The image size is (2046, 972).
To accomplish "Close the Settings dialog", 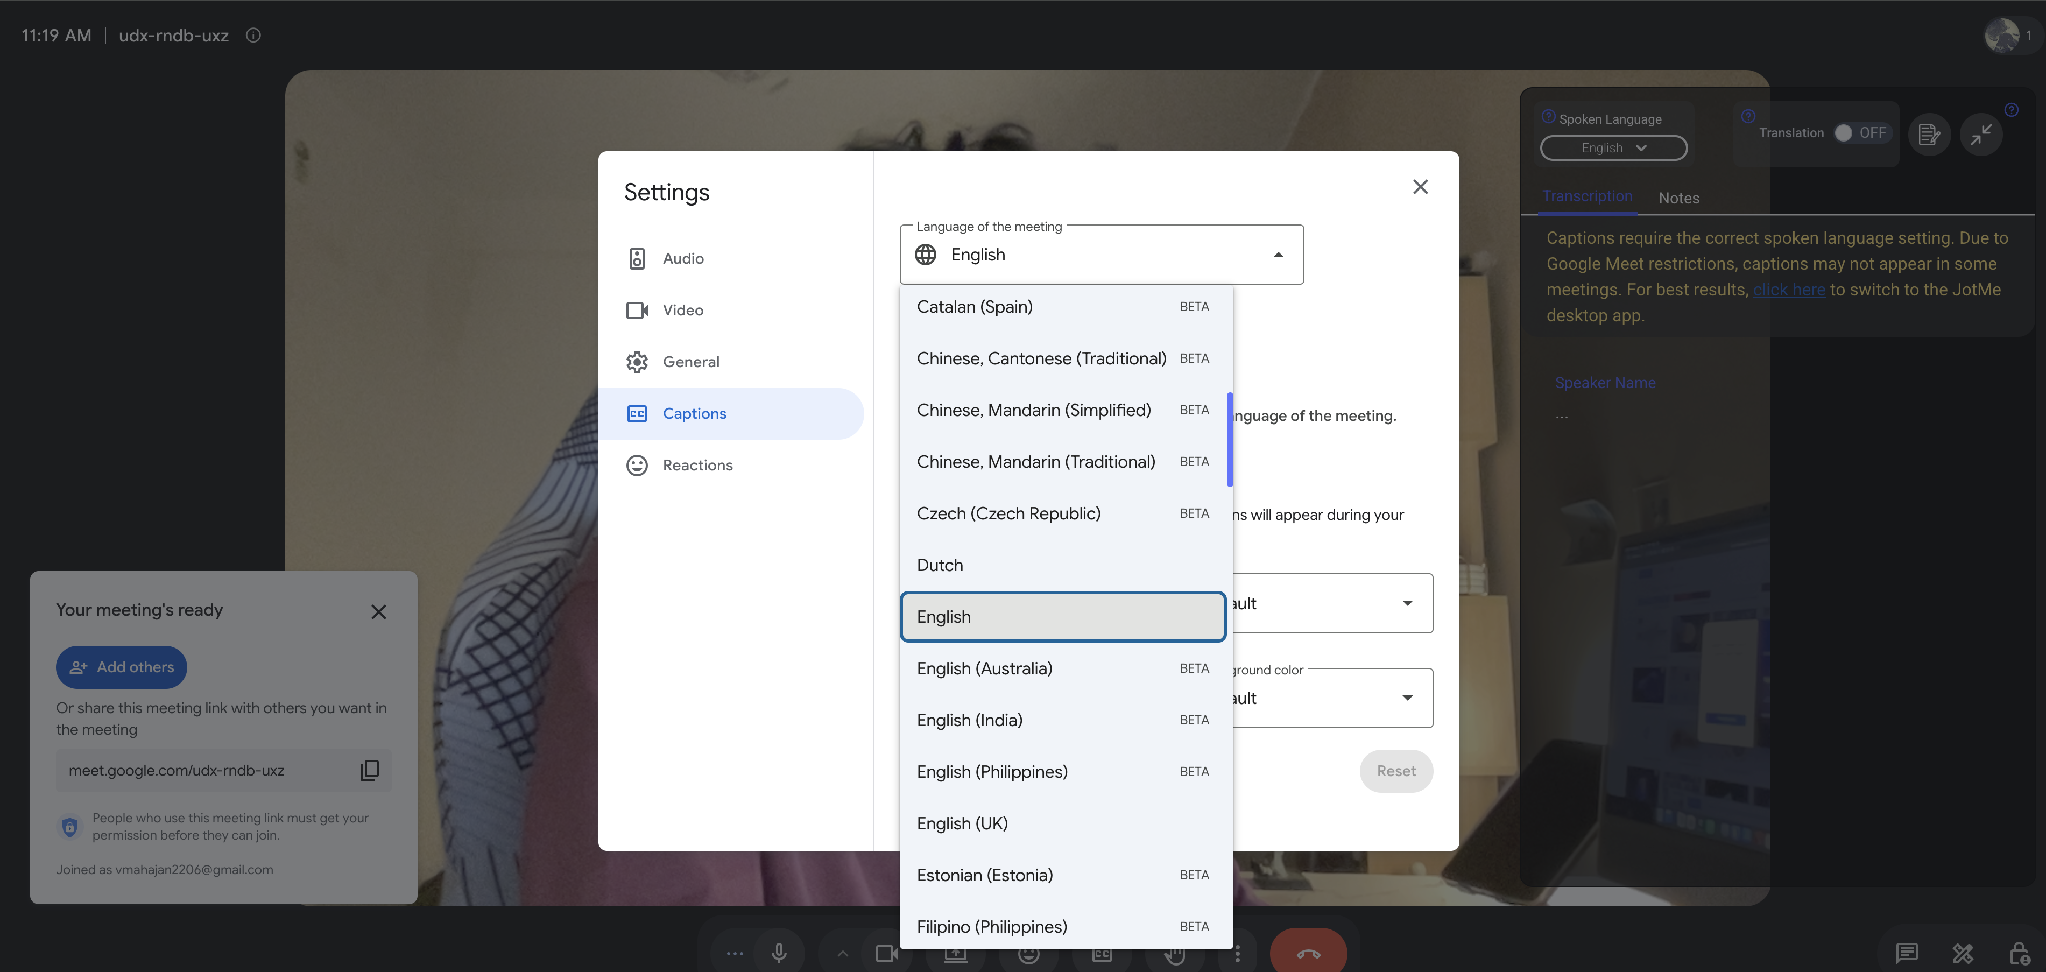I will 1420,187.
